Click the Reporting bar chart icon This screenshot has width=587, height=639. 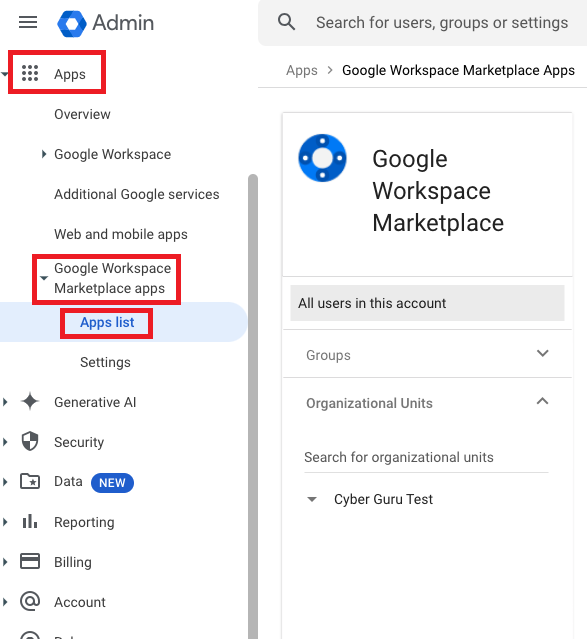(x=30, y=521)
